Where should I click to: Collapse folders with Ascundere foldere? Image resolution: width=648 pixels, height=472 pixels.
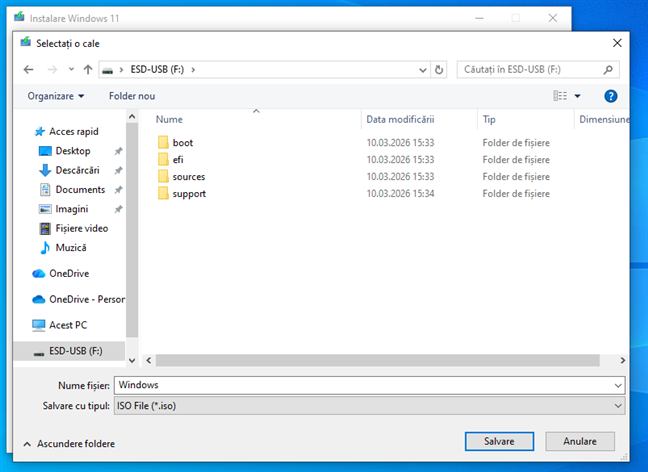pyautogui.click(x=69, y=444)
